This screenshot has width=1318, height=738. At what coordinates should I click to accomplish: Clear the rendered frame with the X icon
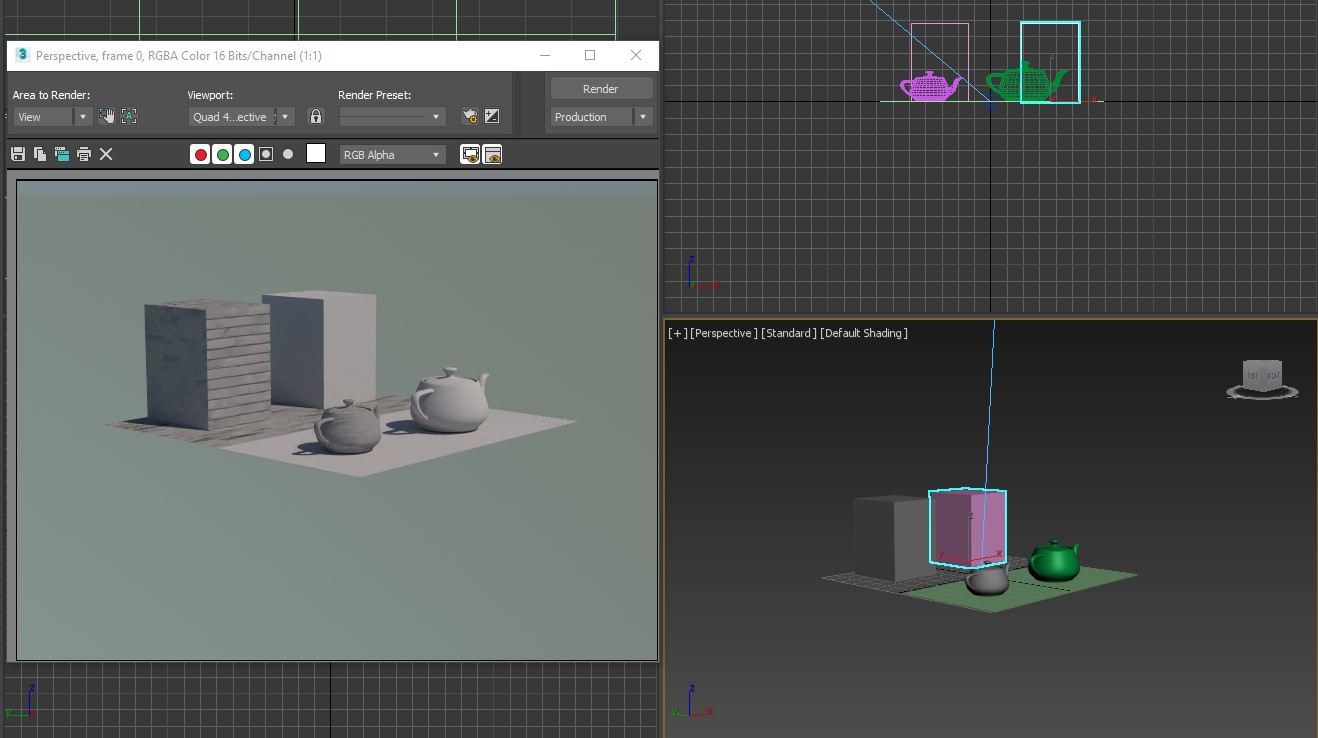[106, 154]
